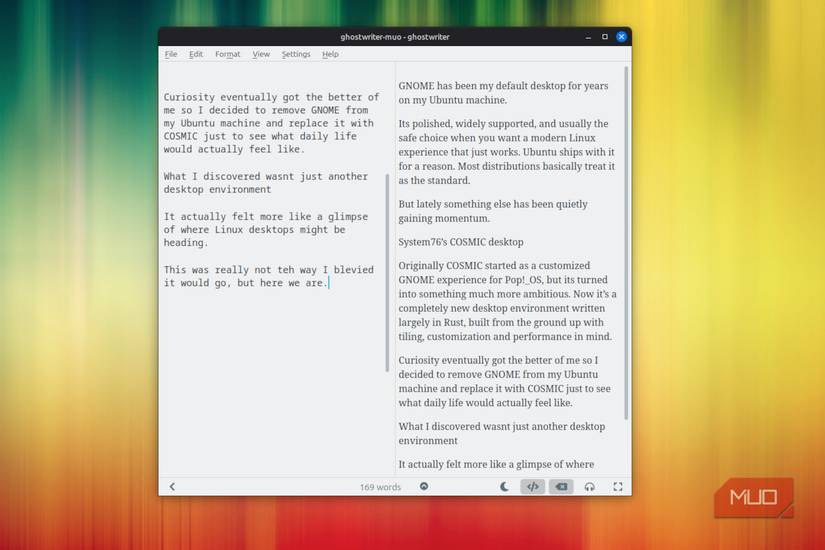Click the editor pane scrollbar
This screenshot has height=550, width=825.
[387, 273]
